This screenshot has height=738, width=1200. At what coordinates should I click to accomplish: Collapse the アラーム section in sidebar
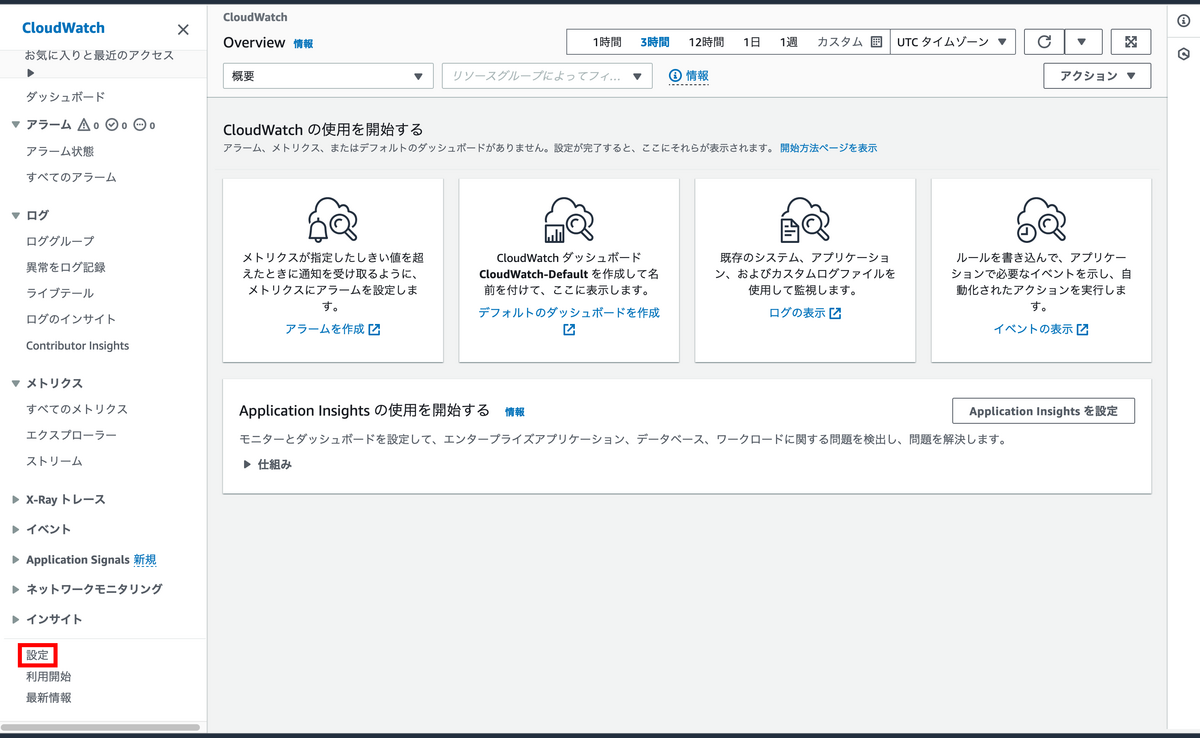pyautogui.click(x=15, y=125)
